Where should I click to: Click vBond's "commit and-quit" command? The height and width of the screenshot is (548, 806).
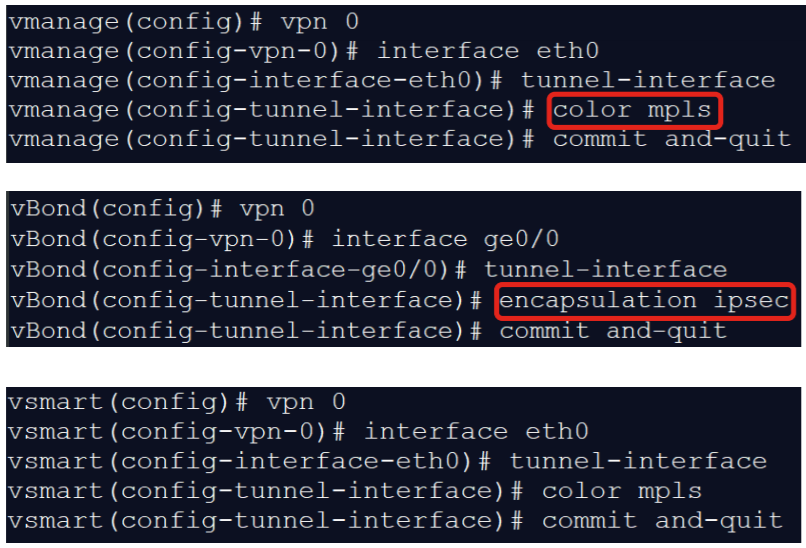pyautogui.click(x=613, y=330)
